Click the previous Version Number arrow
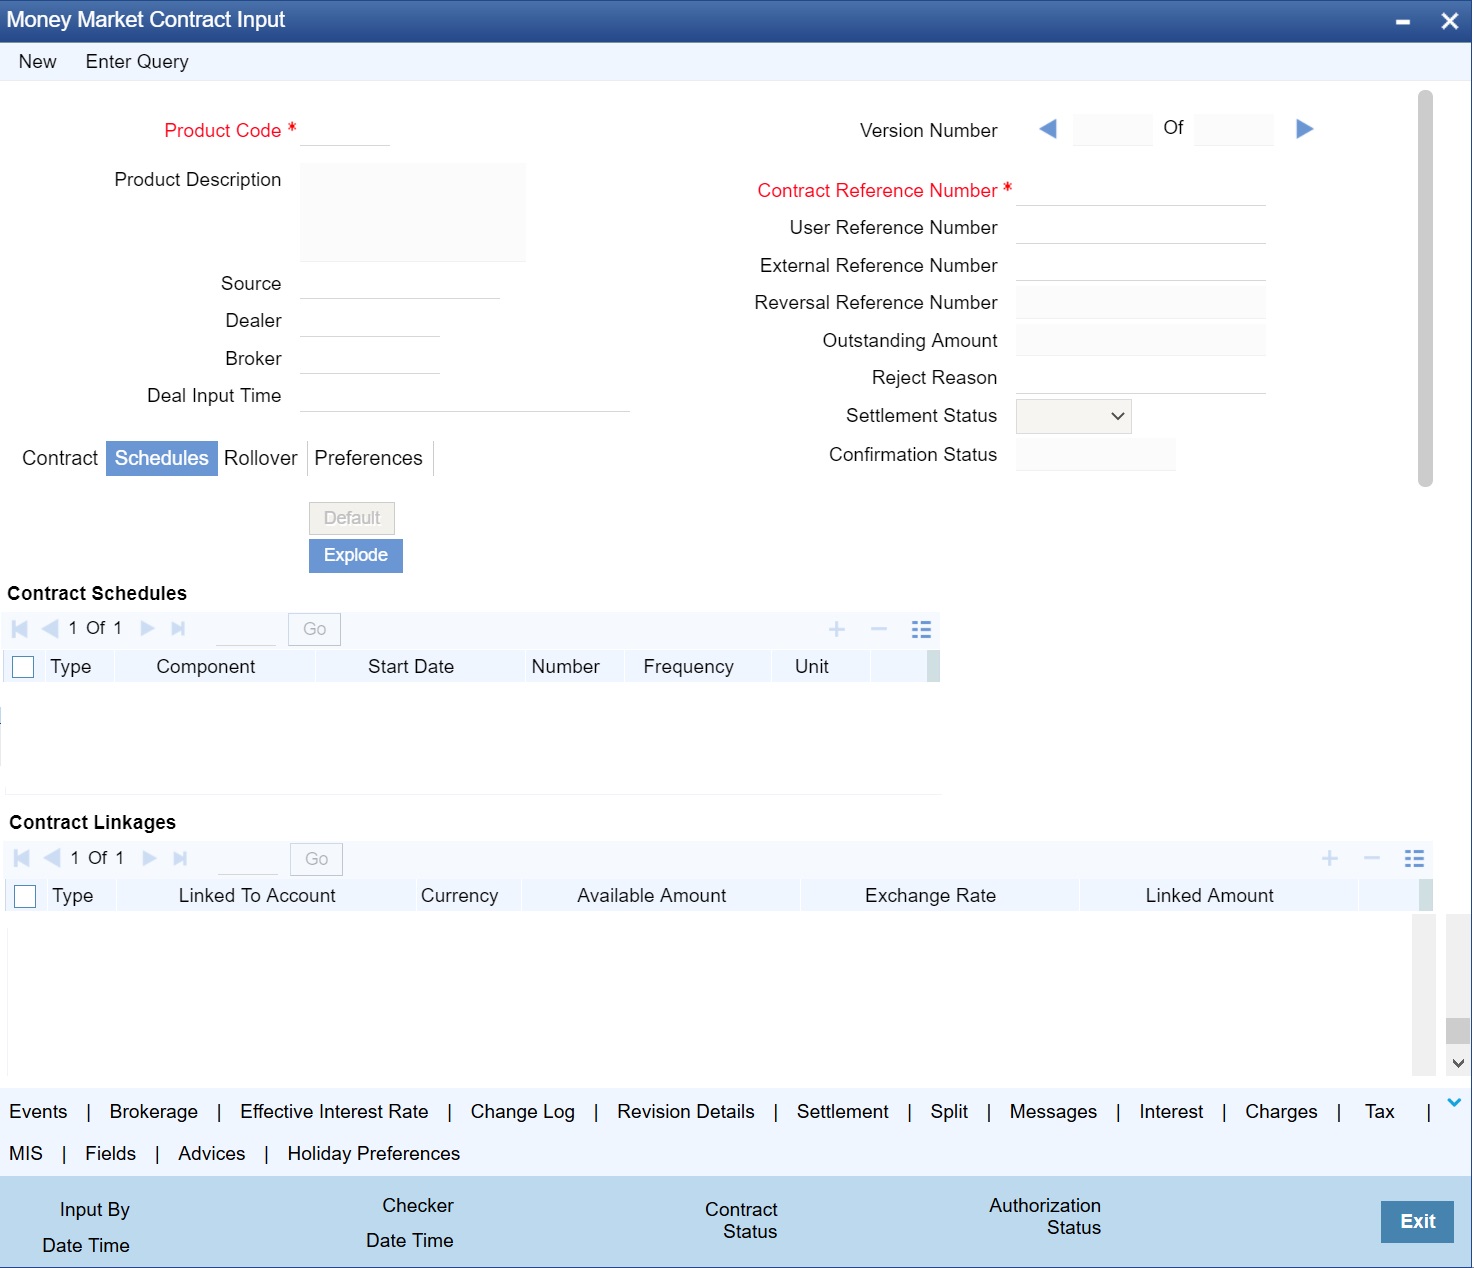The height and width of the screenshot is (1268, 1474). 1047,129
